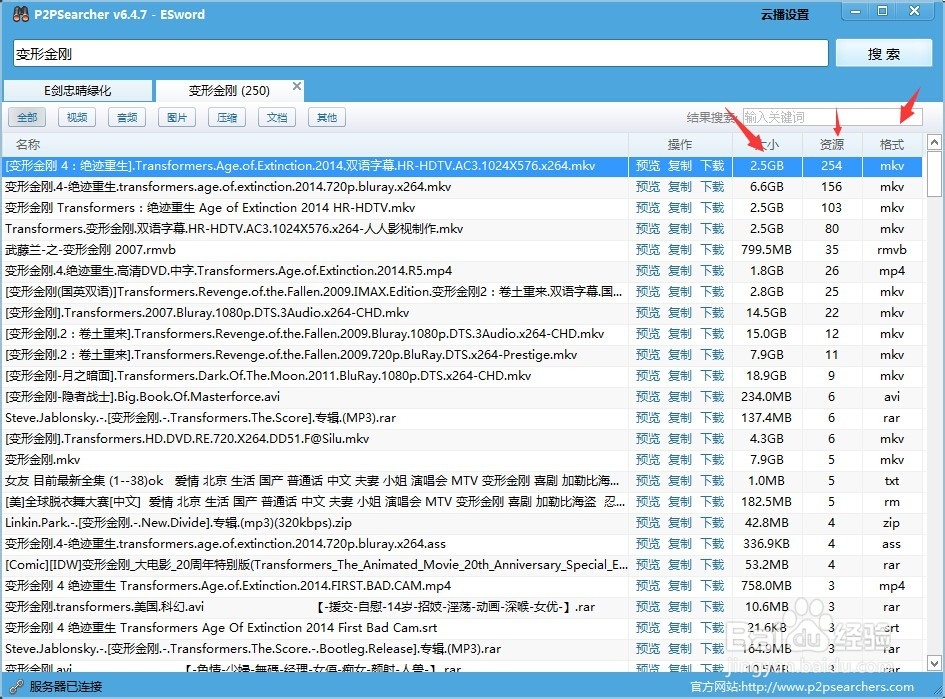This screenshot has width=945, height=699.
Task: Download the 6.6GB 720p.bluray.x264.mkv file
Action: pos(712,187)
